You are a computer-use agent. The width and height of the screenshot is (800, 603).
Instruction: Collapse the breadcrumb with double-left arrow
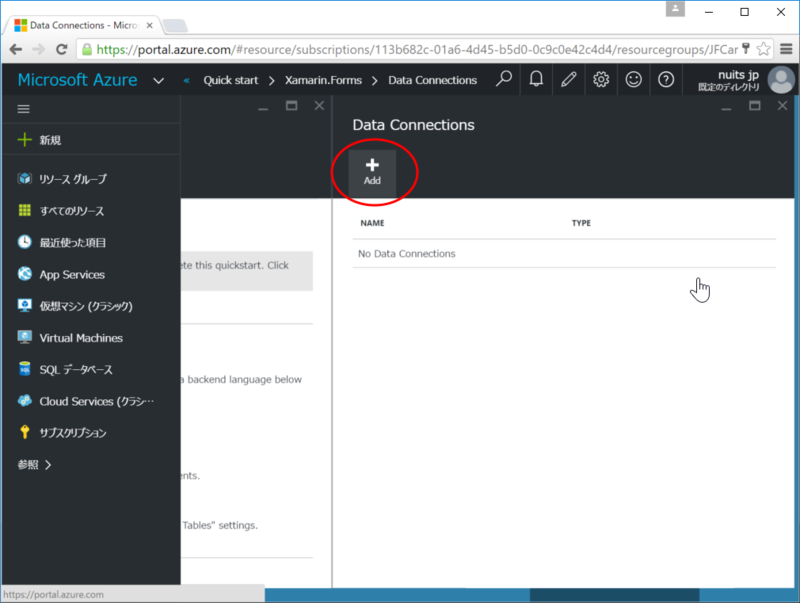click(187, 80)
